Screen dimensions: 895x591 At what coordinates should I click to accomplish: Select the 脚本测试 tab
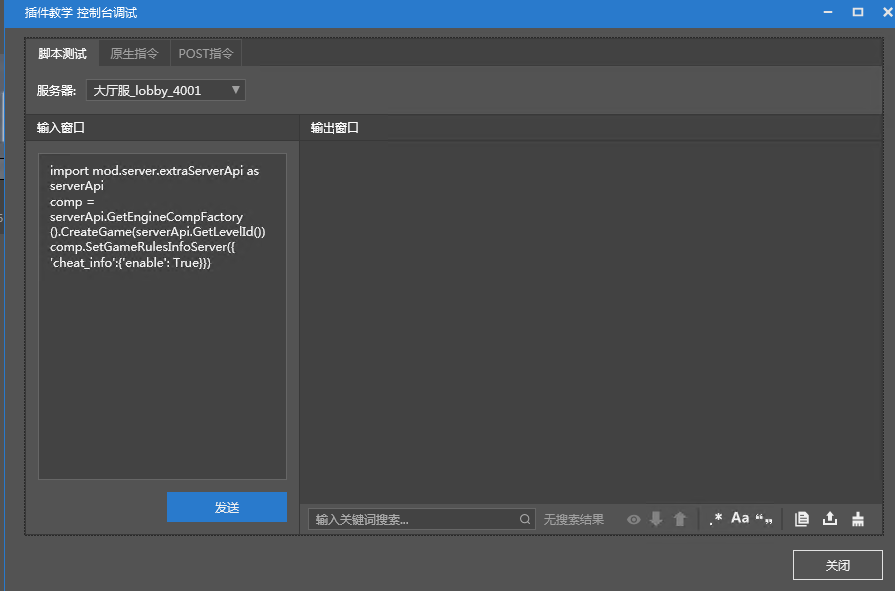click(x=62, y=54)
